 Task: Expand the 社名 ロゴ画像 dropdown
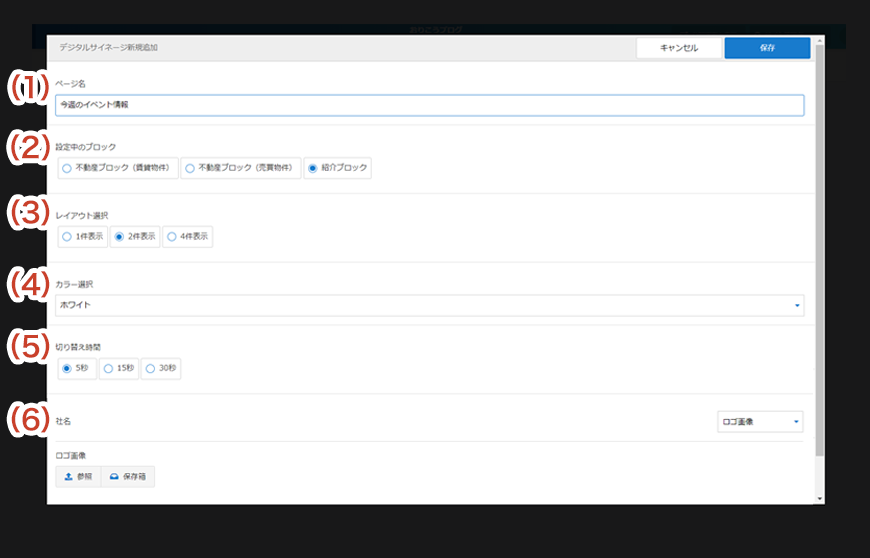760,422
